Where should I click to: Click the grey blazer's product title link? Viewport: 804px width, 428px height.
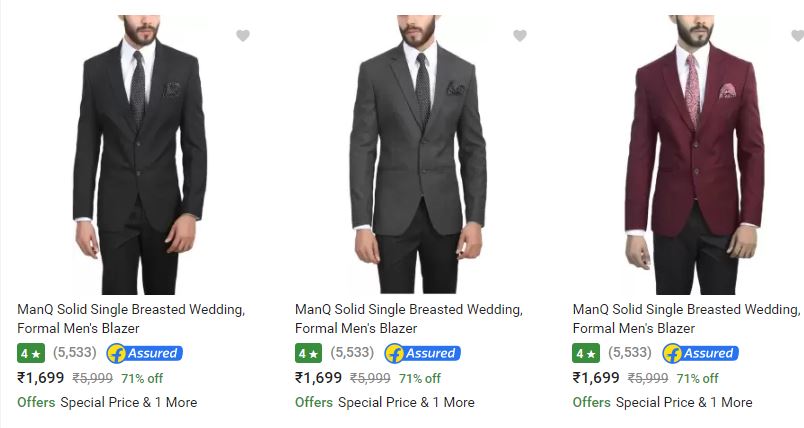408,318
